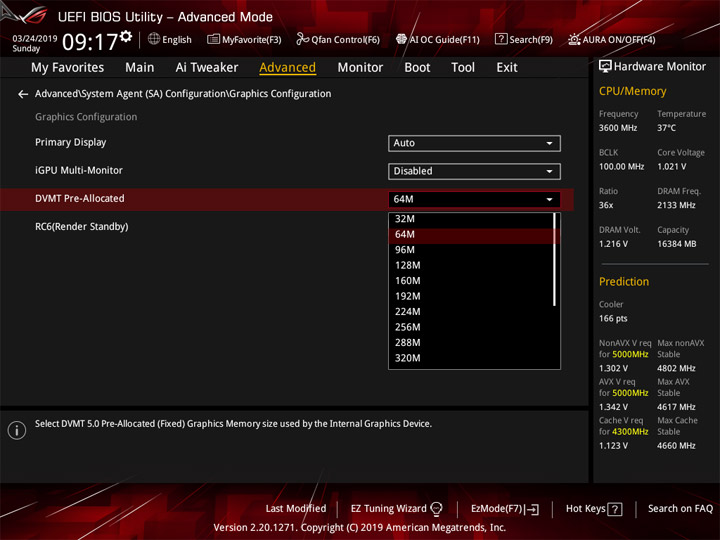This screenshot has height=540, width=720.
Task: Open MyFavorite(F3) list
Action: pyautogui.click(x=244, y=39)
